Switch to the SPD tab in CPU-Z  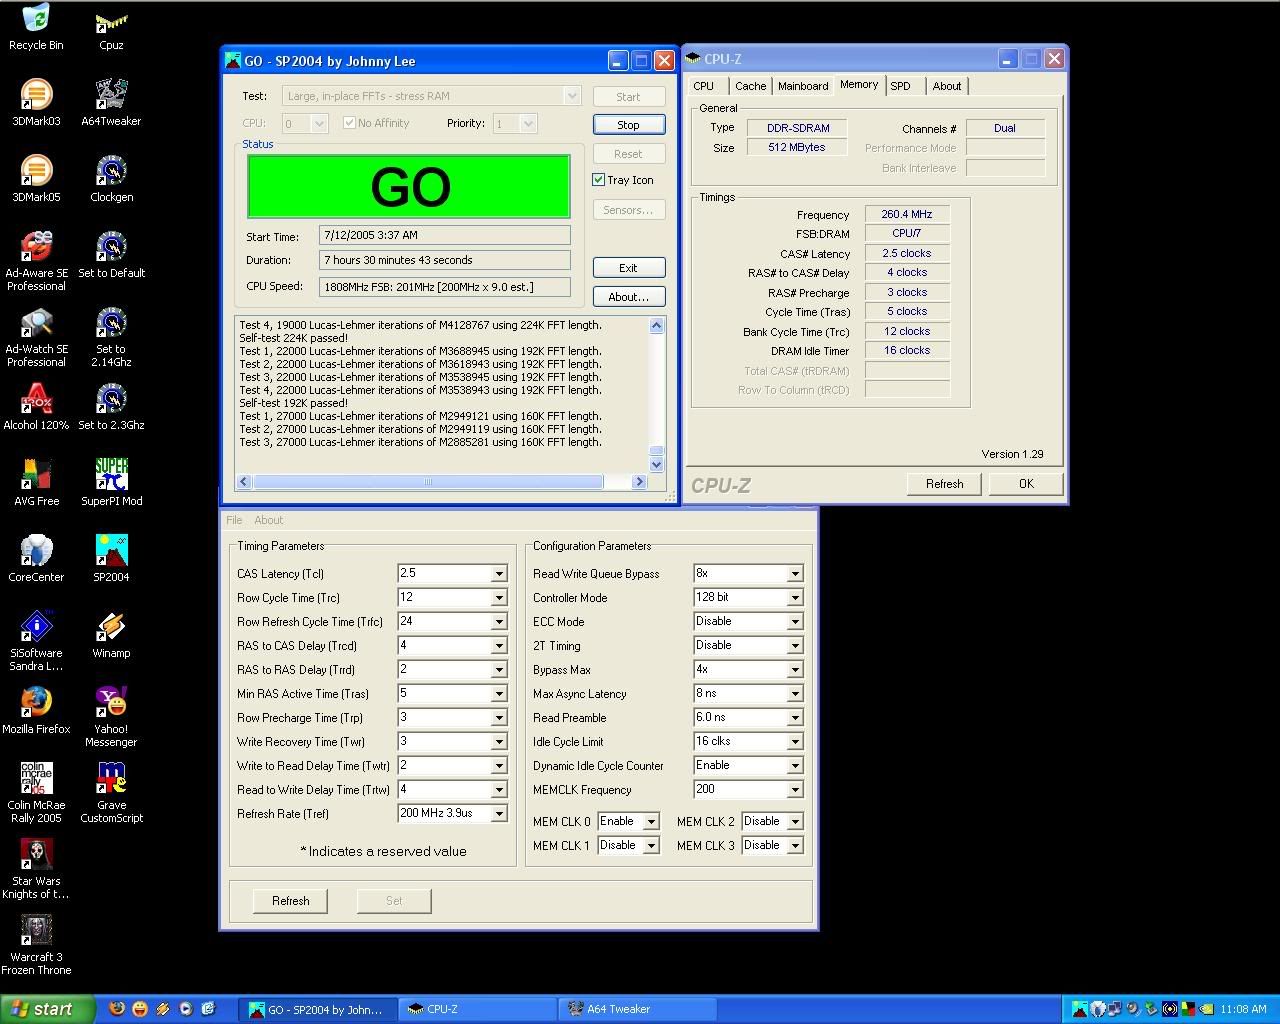tap(900, 86)
